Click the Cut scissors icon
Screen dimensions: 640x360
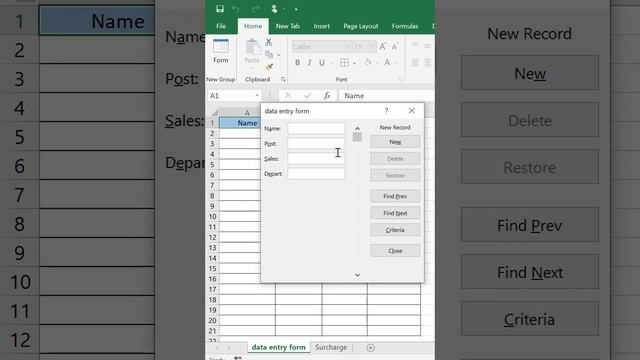coord(269,42)
